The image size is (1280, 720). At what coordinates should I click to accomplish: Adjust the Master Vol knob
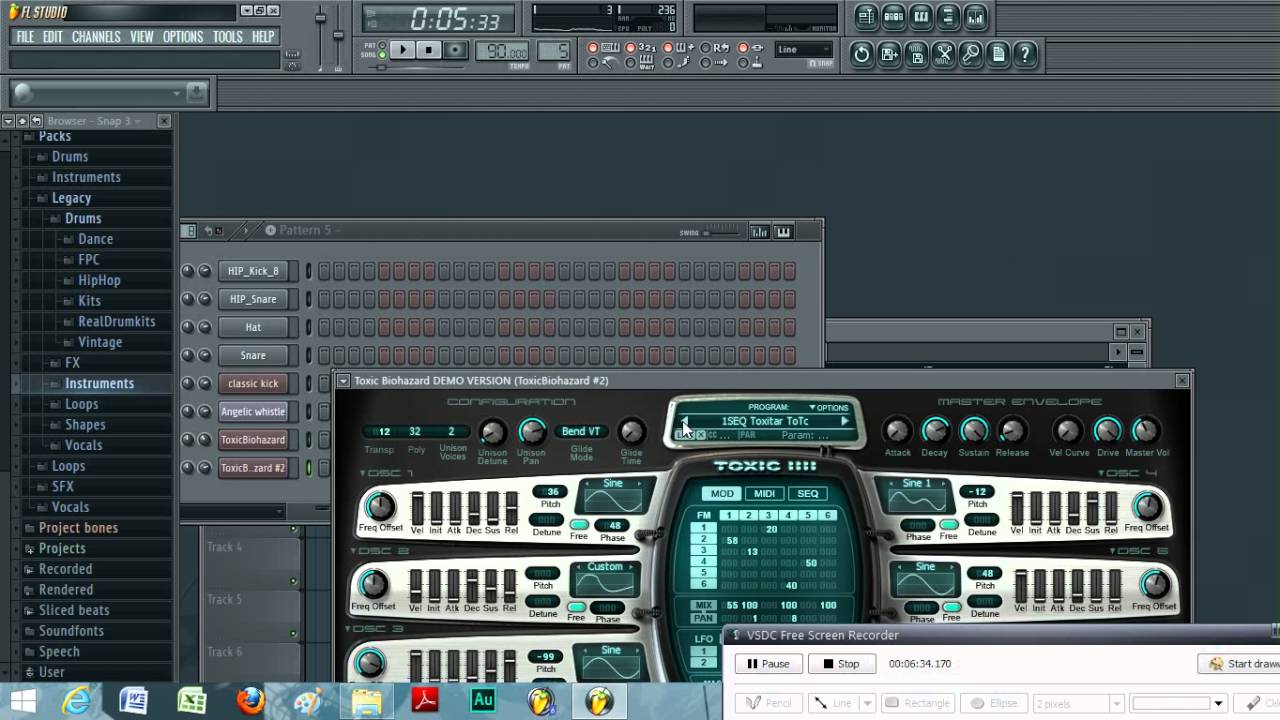click(1145, 430)
